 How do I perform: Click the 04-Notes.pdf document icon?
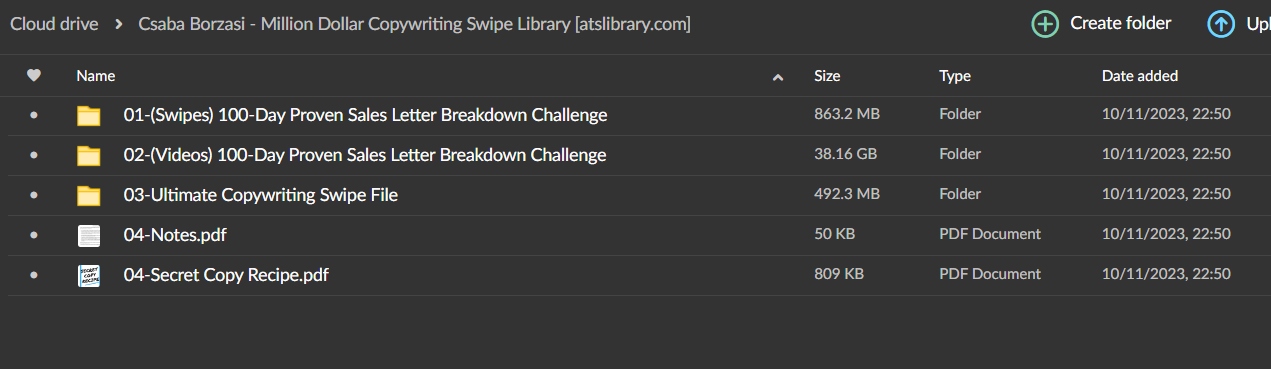(x=89, y=236)
